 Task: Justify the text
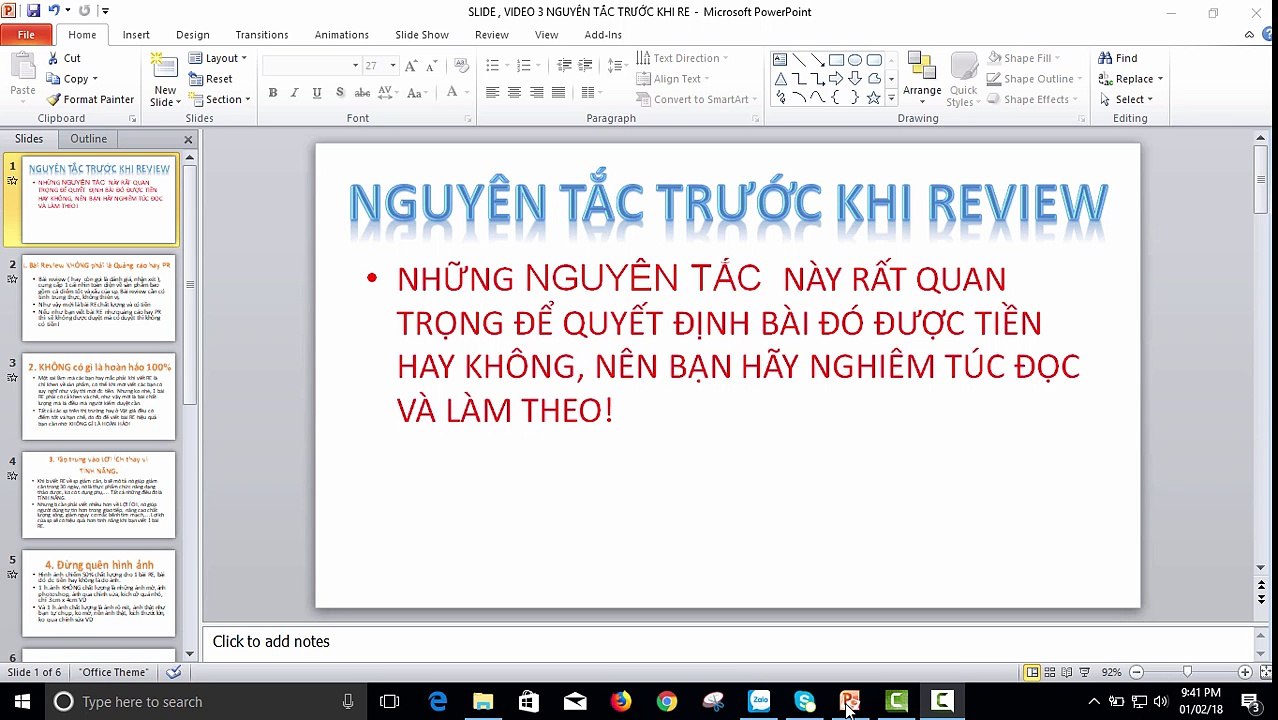[x=558, y=92]
